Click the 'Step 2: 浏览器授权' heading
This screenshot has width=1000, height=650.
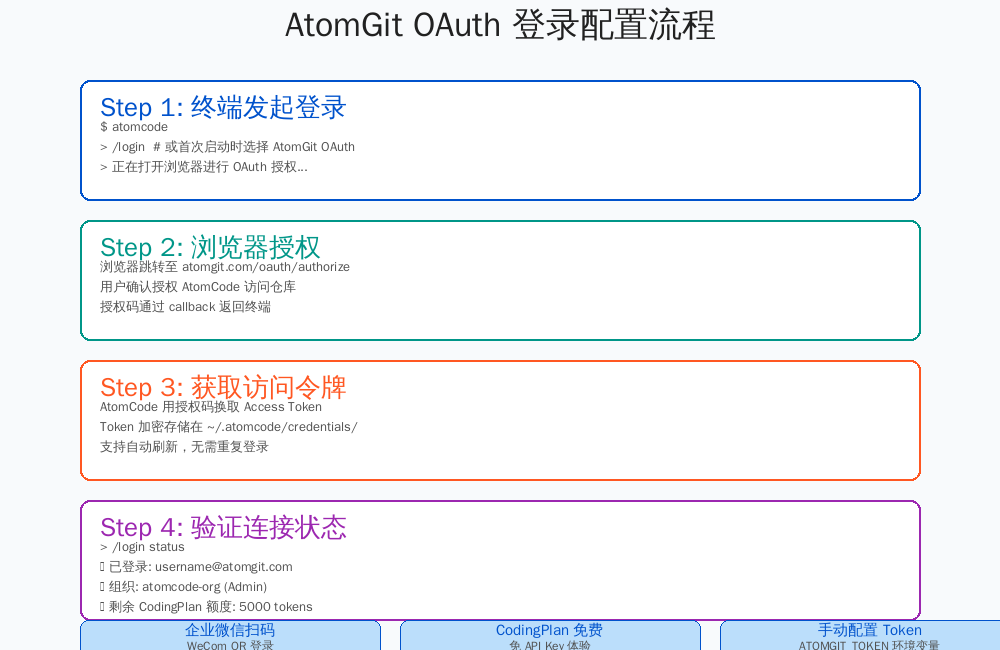coord(210,247)
